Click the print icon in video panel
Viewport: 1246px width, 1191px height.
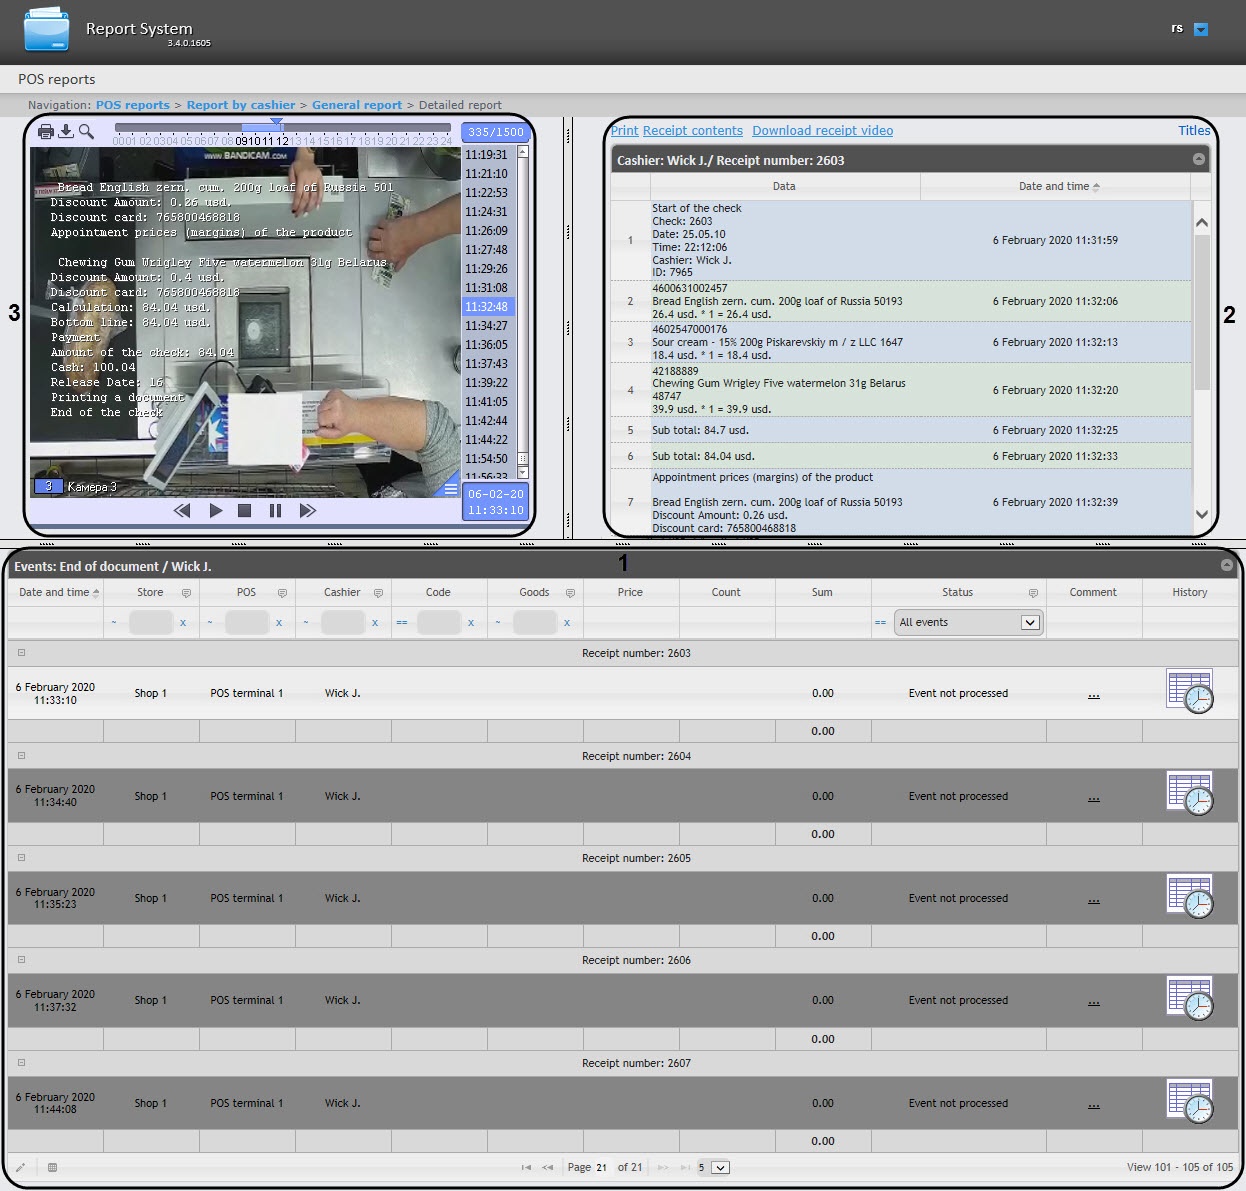click(45, 131)
